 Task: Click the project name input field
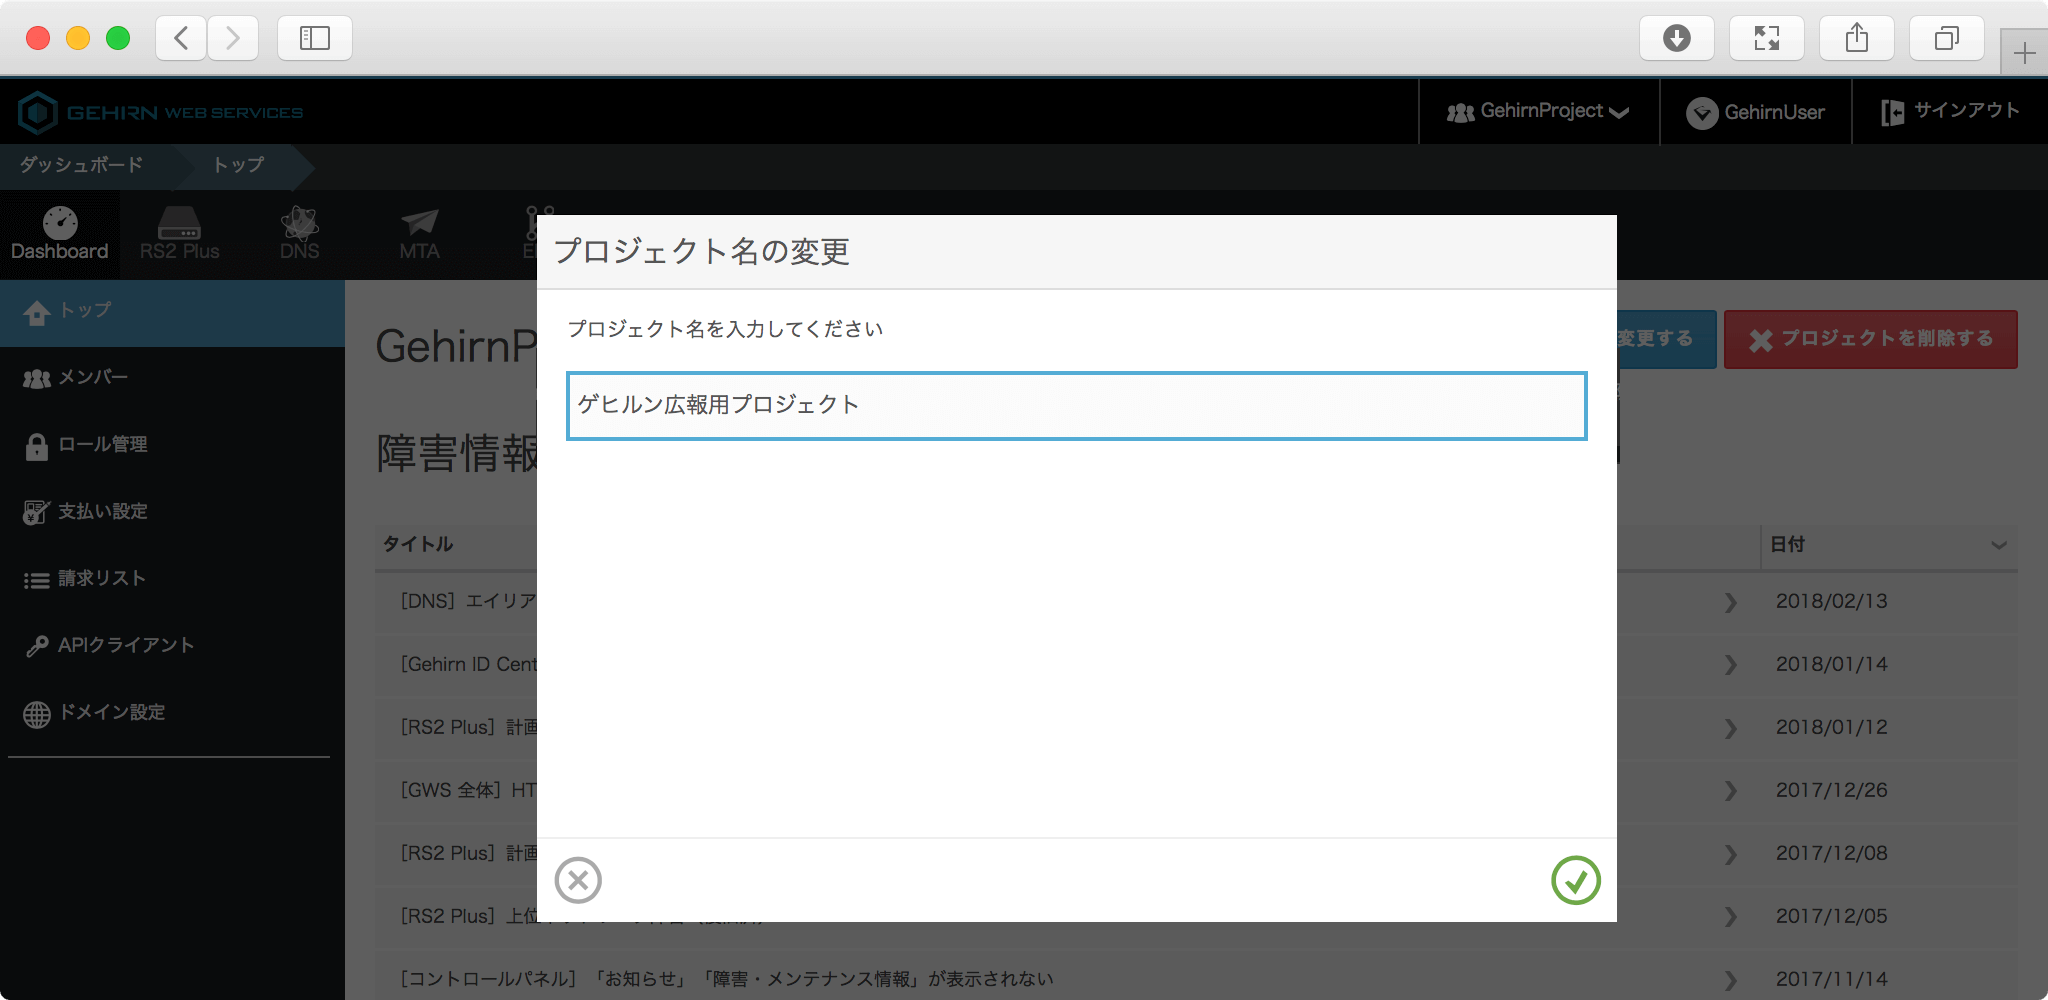point(1076,406)
